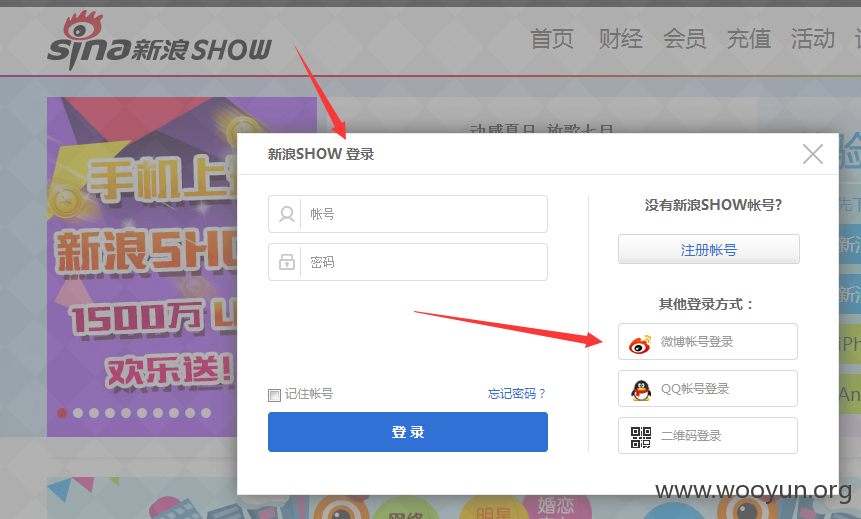Open the 充值 nav item
This screenshot has width=861, height=519.
(749, 40)
